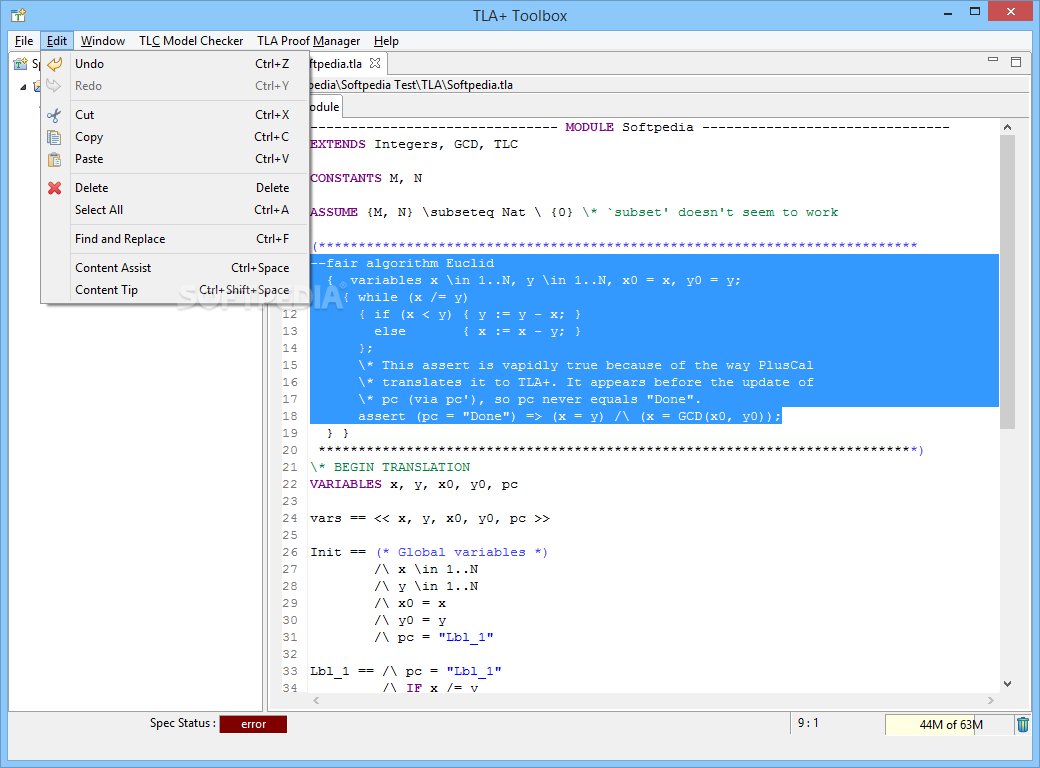This screenshot has height=768, width=1040.
Task: Minimize the editor pane
Action: coord(993,60)
